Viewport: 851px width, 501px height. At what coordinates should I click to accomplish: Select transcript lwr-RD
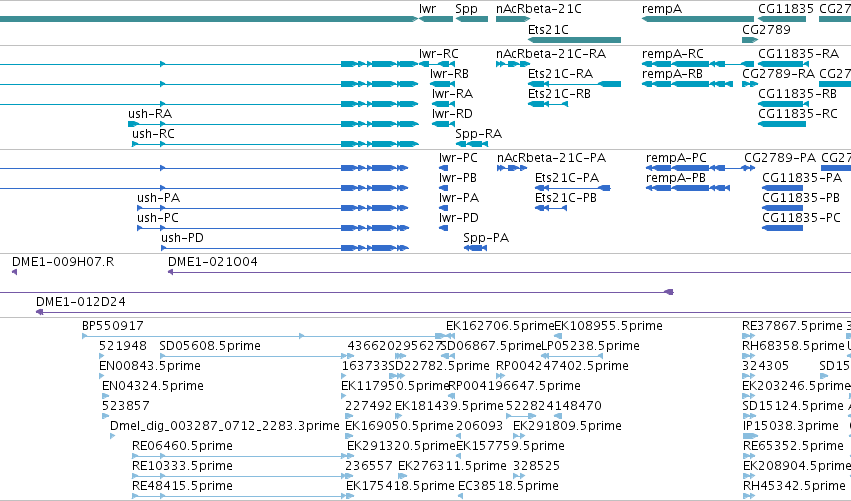[453, 114]
